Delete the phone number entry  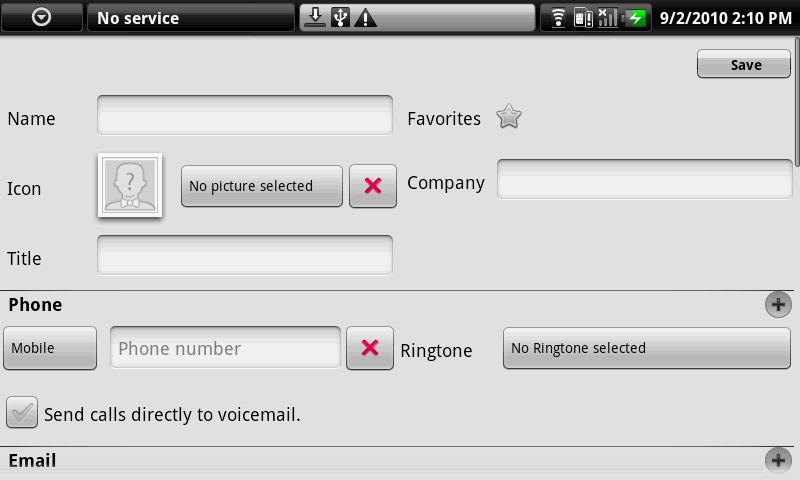[369, 348]
